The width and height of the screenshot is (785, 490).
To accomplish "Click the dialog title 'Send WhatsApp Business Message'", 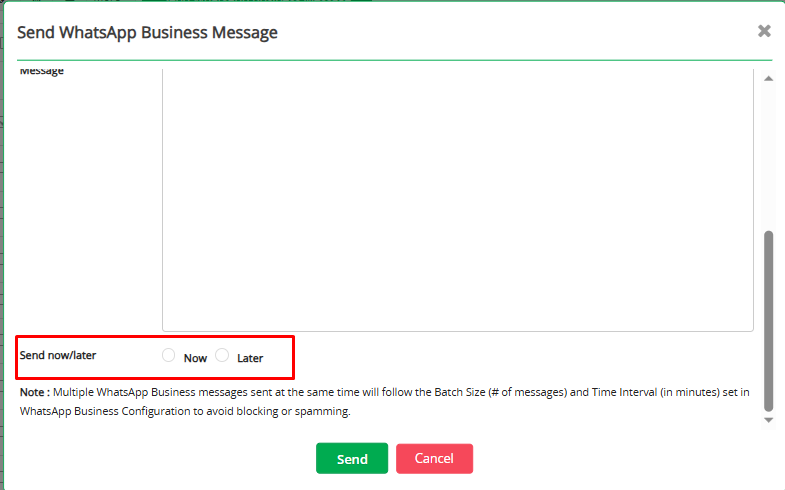I will (x=147, y=33).
